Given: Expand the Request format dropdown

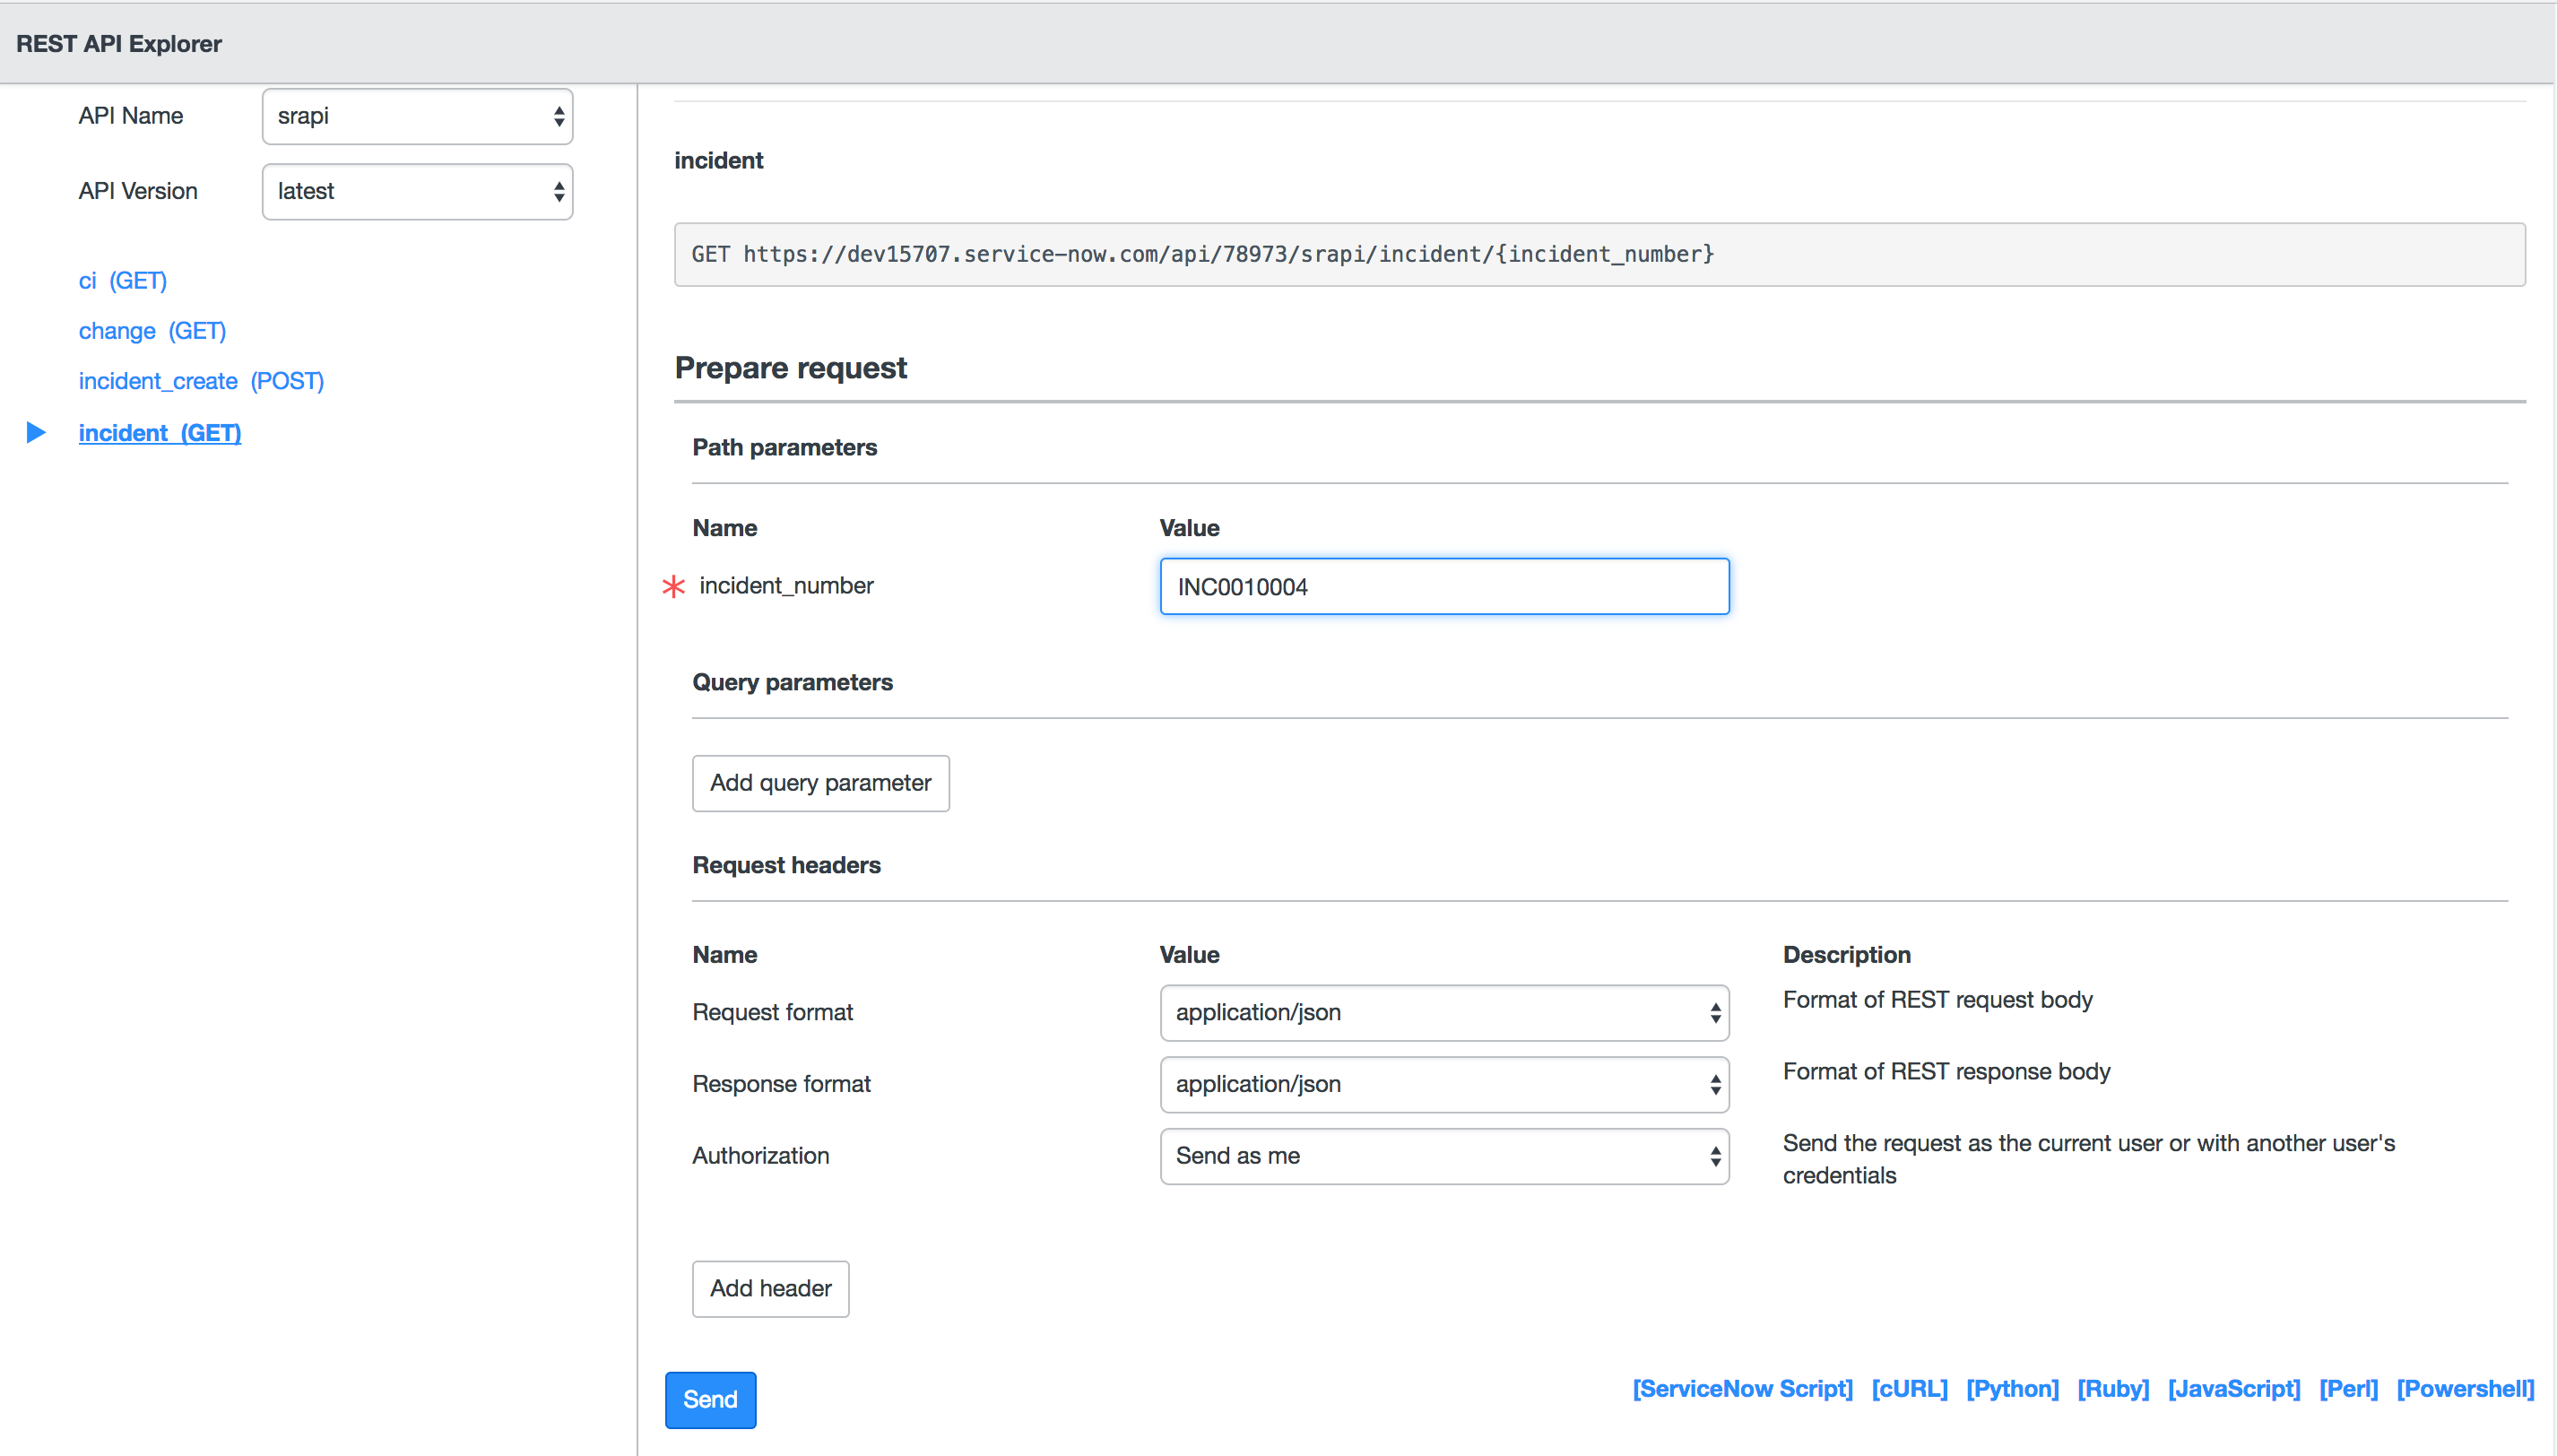Looking at the screenshot, I should 1443,1012.
